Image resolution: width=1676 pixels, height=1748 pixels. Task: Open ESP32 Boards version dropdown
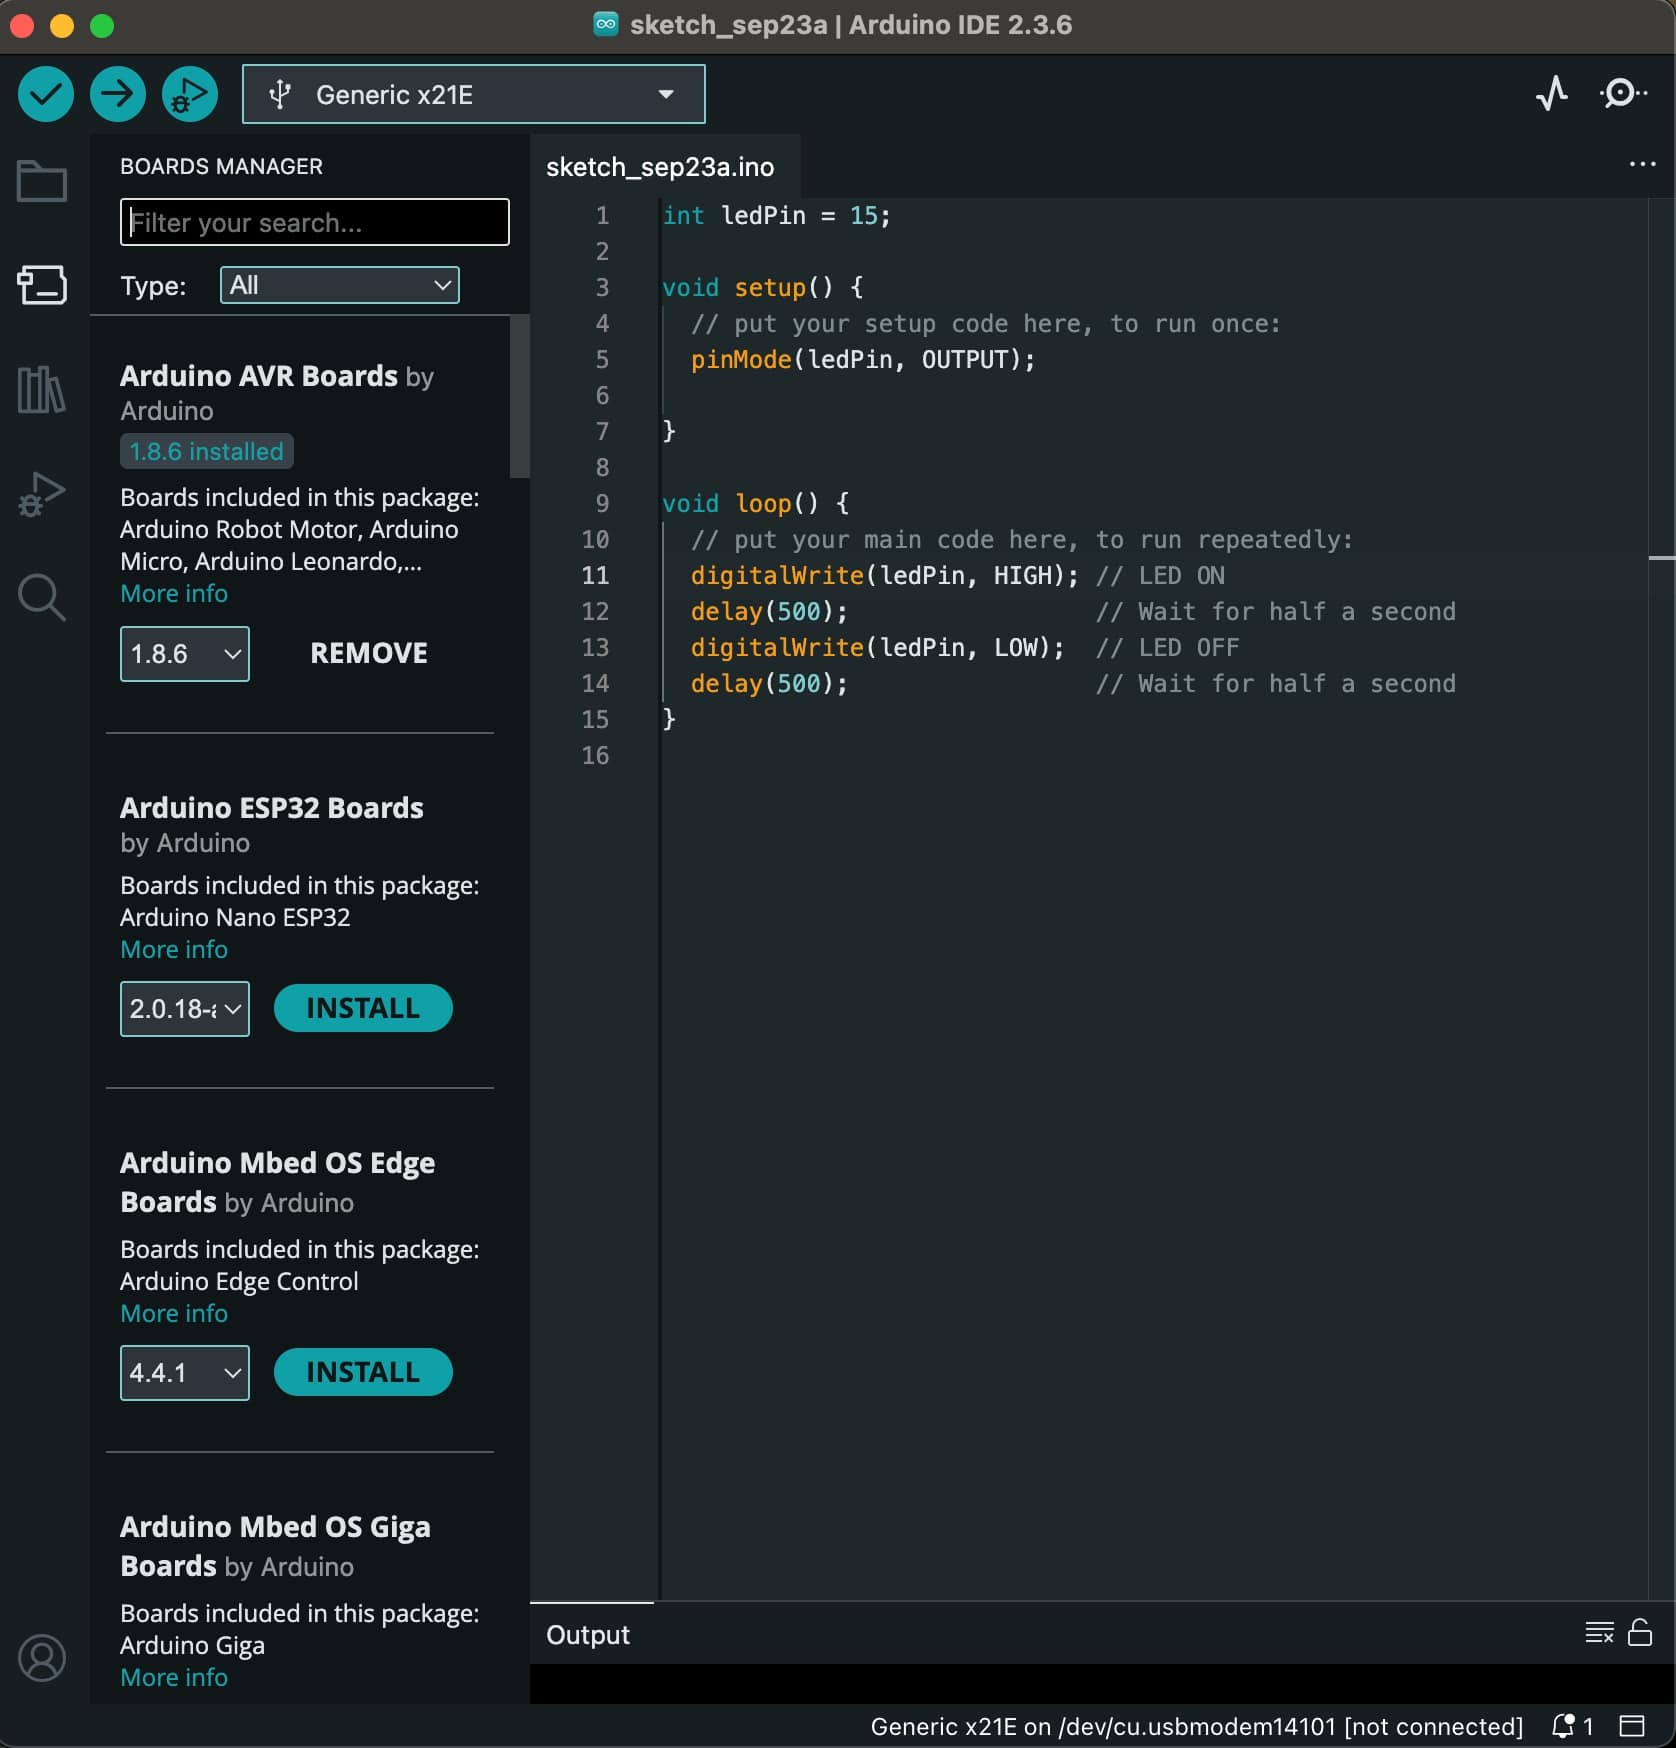point(185,1009)
